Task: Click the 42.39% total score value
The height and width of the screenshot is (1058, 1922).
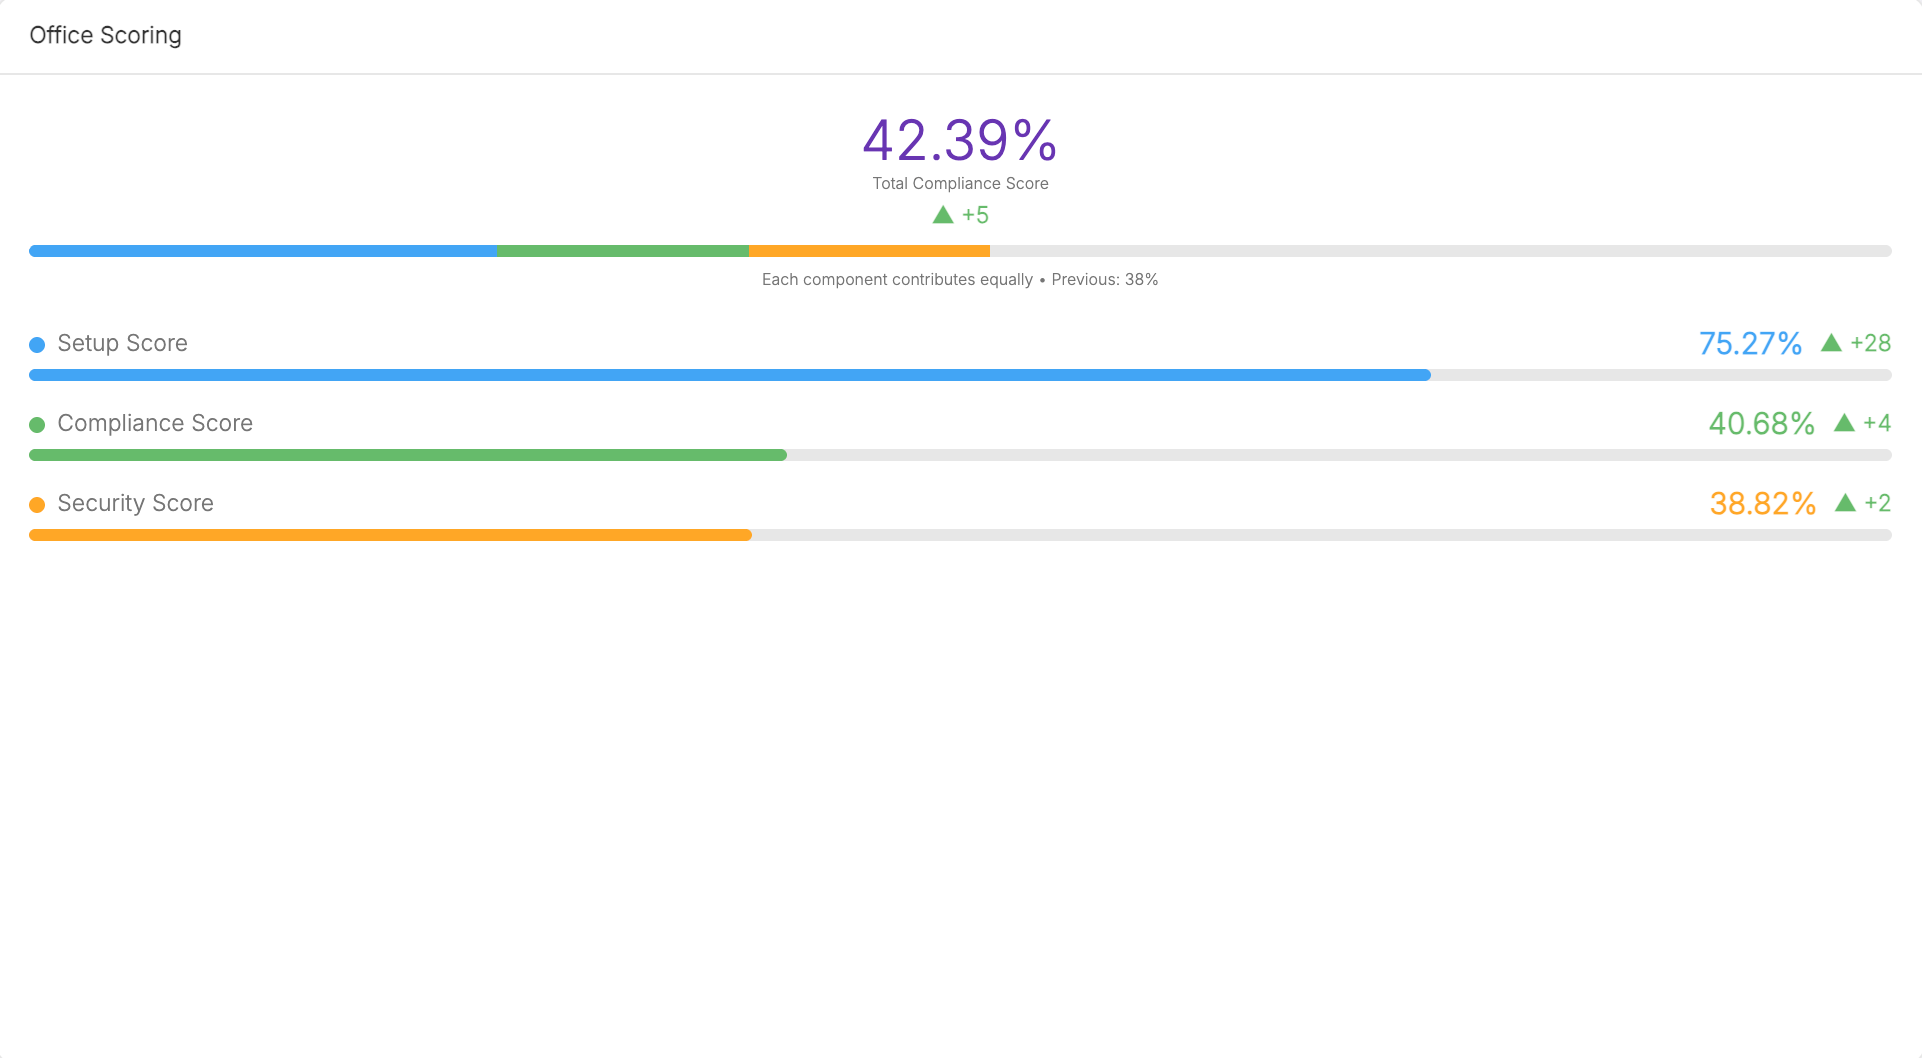Action: (960, 140)
